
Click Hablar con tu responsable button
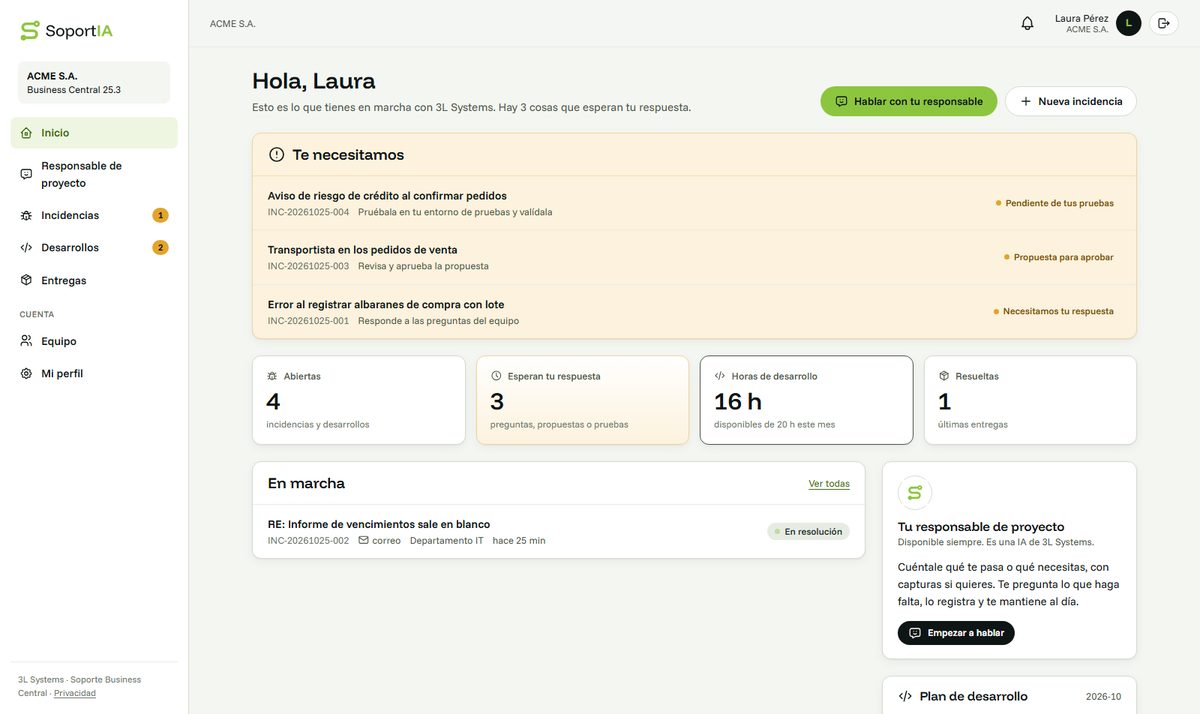pyautogui.click(x=909, y=101)
